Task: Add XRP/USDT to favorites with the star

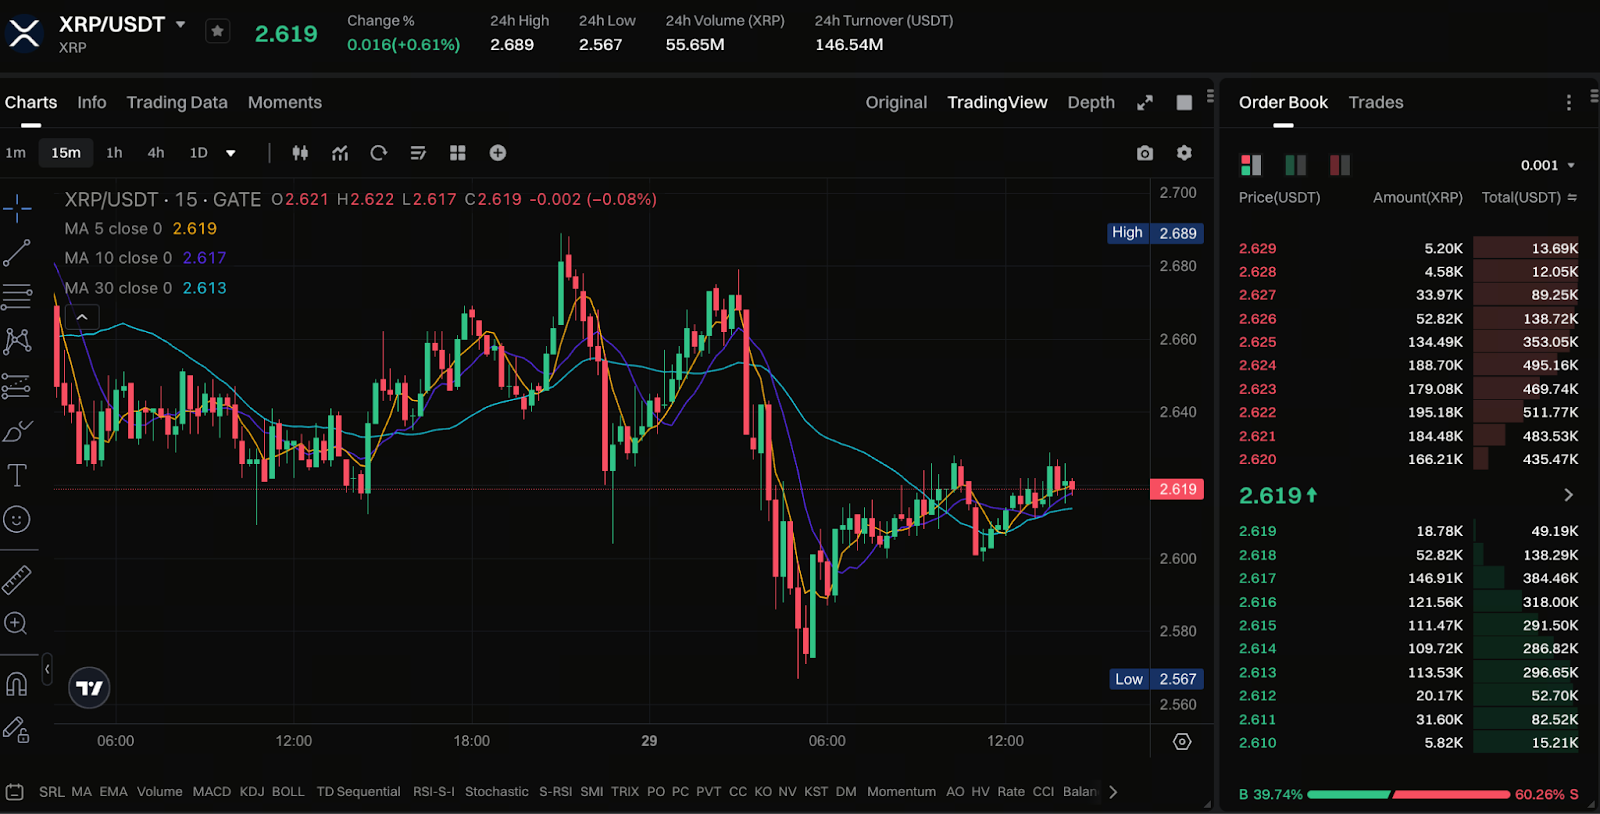Action: pos(217,31)
